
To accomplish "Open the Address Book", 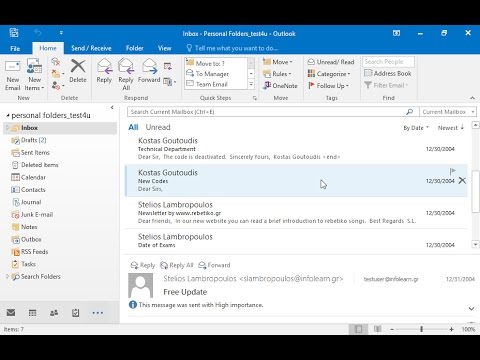I will [388, 73].
